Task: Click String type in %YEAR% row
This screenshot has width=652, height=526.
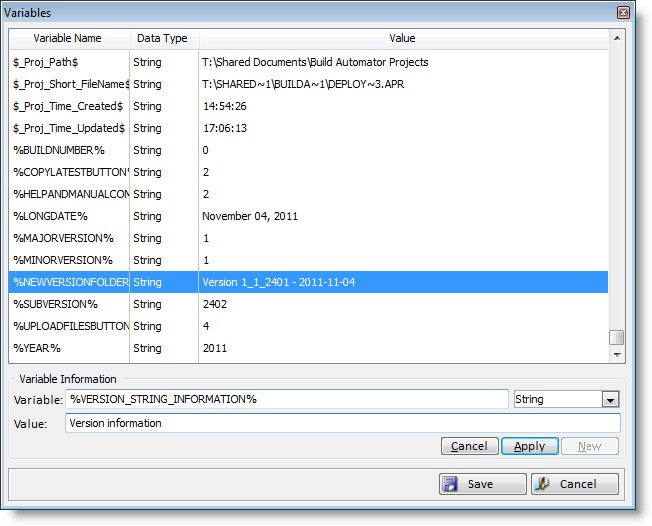Action: pos(147,348)
